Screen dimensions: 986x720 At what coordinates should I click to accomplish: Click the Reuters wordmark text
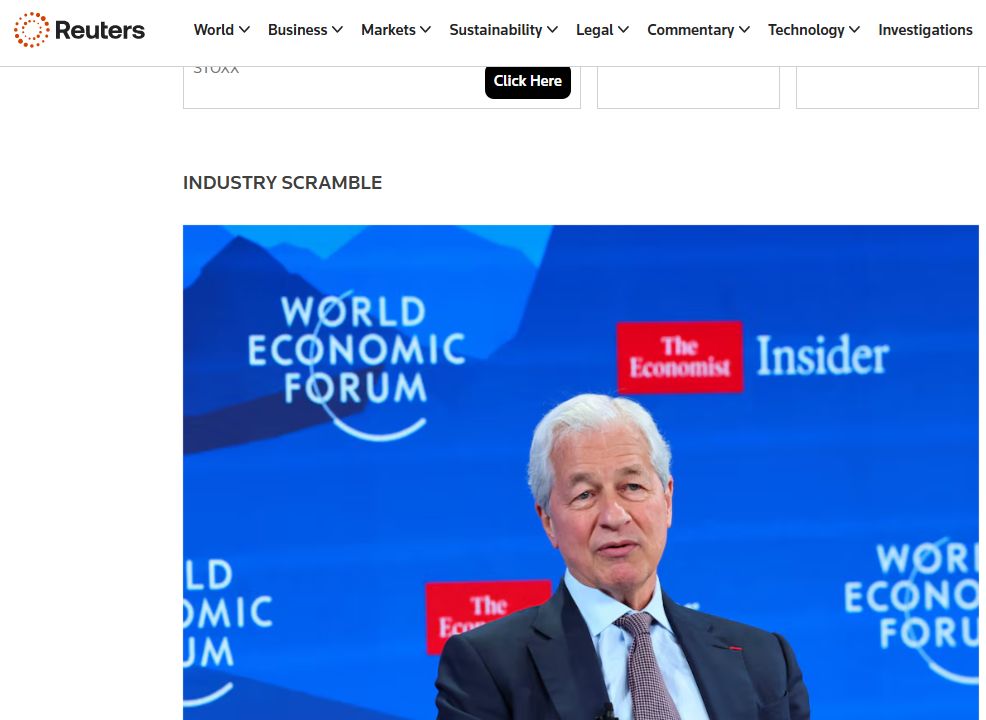(100, 30)
